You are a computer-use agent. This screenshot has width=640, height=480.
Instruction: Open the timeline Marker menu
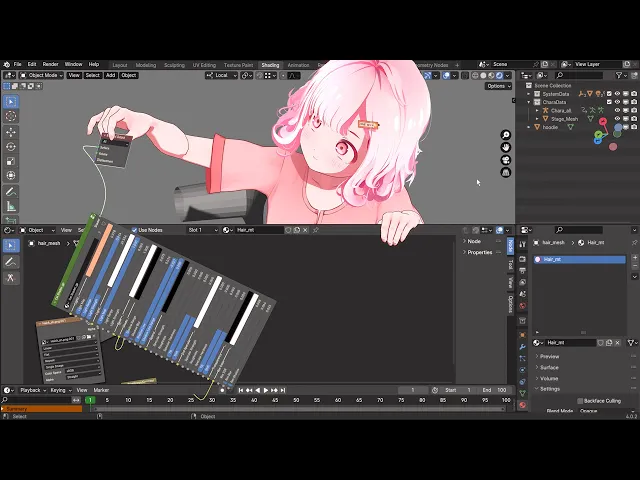coord(101,390)
